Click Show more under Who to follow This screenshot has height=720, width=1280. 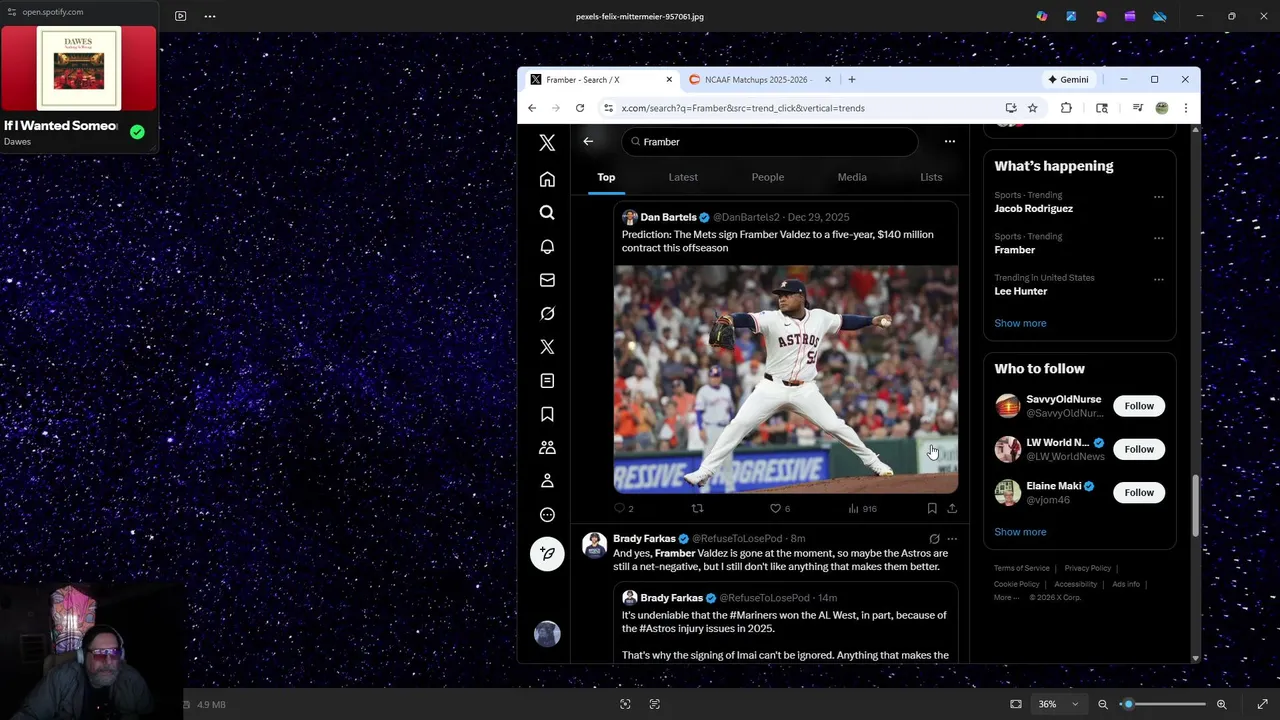click(1020, 532)
